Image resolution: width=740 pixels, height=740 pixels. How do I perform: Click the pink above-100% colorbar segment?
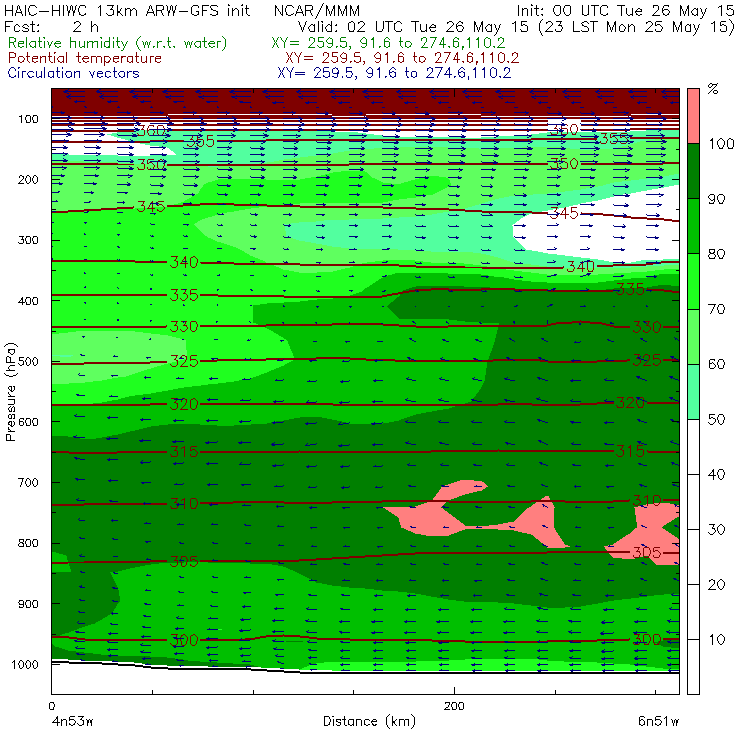(x=693, y=116)
